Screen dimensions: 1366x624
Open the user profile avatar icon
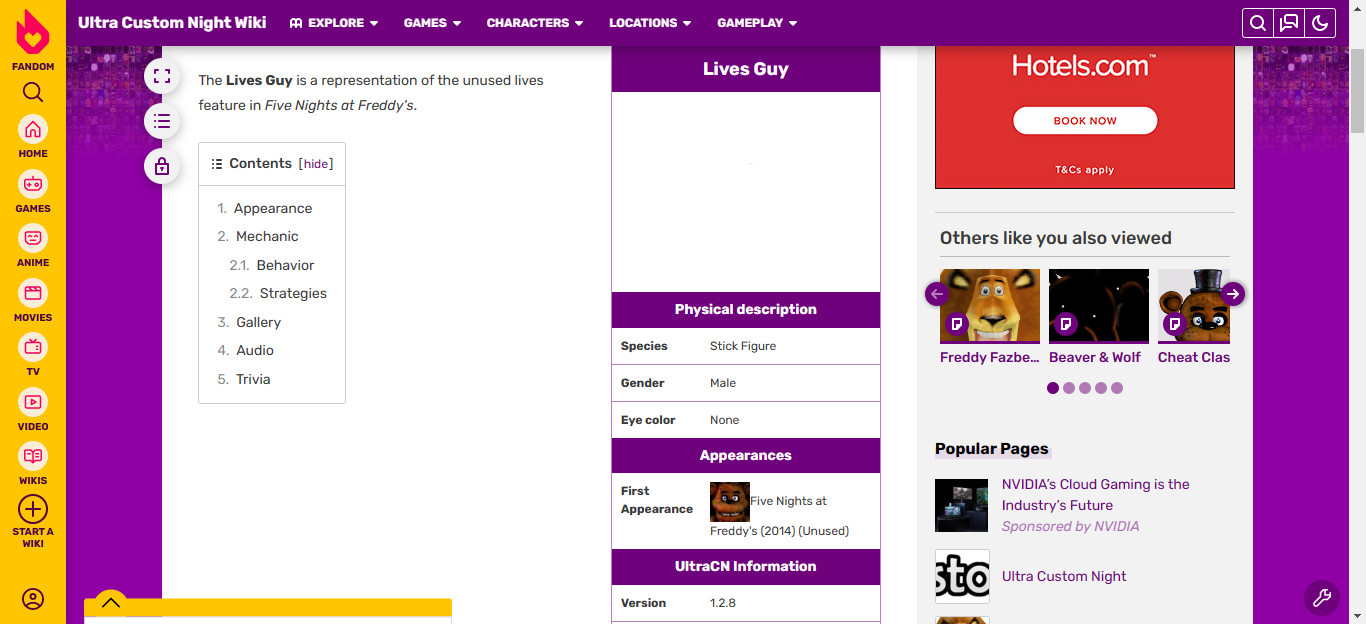pyautogui.click(x=33, y=599)
